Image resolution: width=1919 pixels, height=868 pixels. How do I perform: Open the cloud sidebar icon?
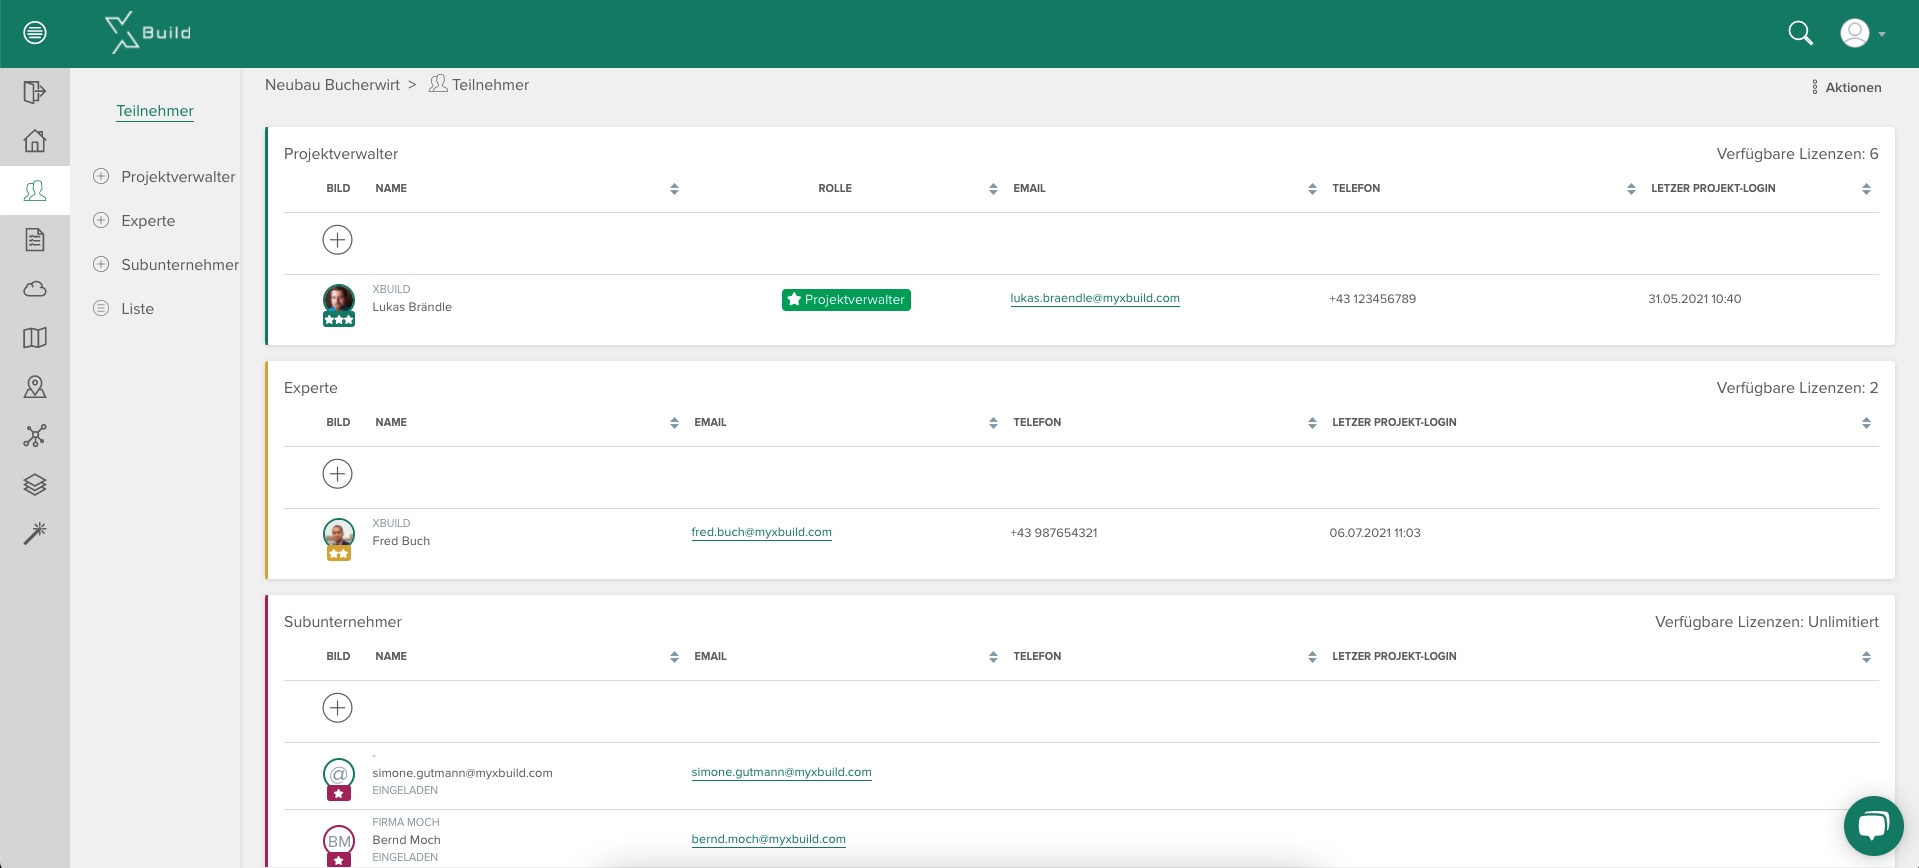[35, 289]
